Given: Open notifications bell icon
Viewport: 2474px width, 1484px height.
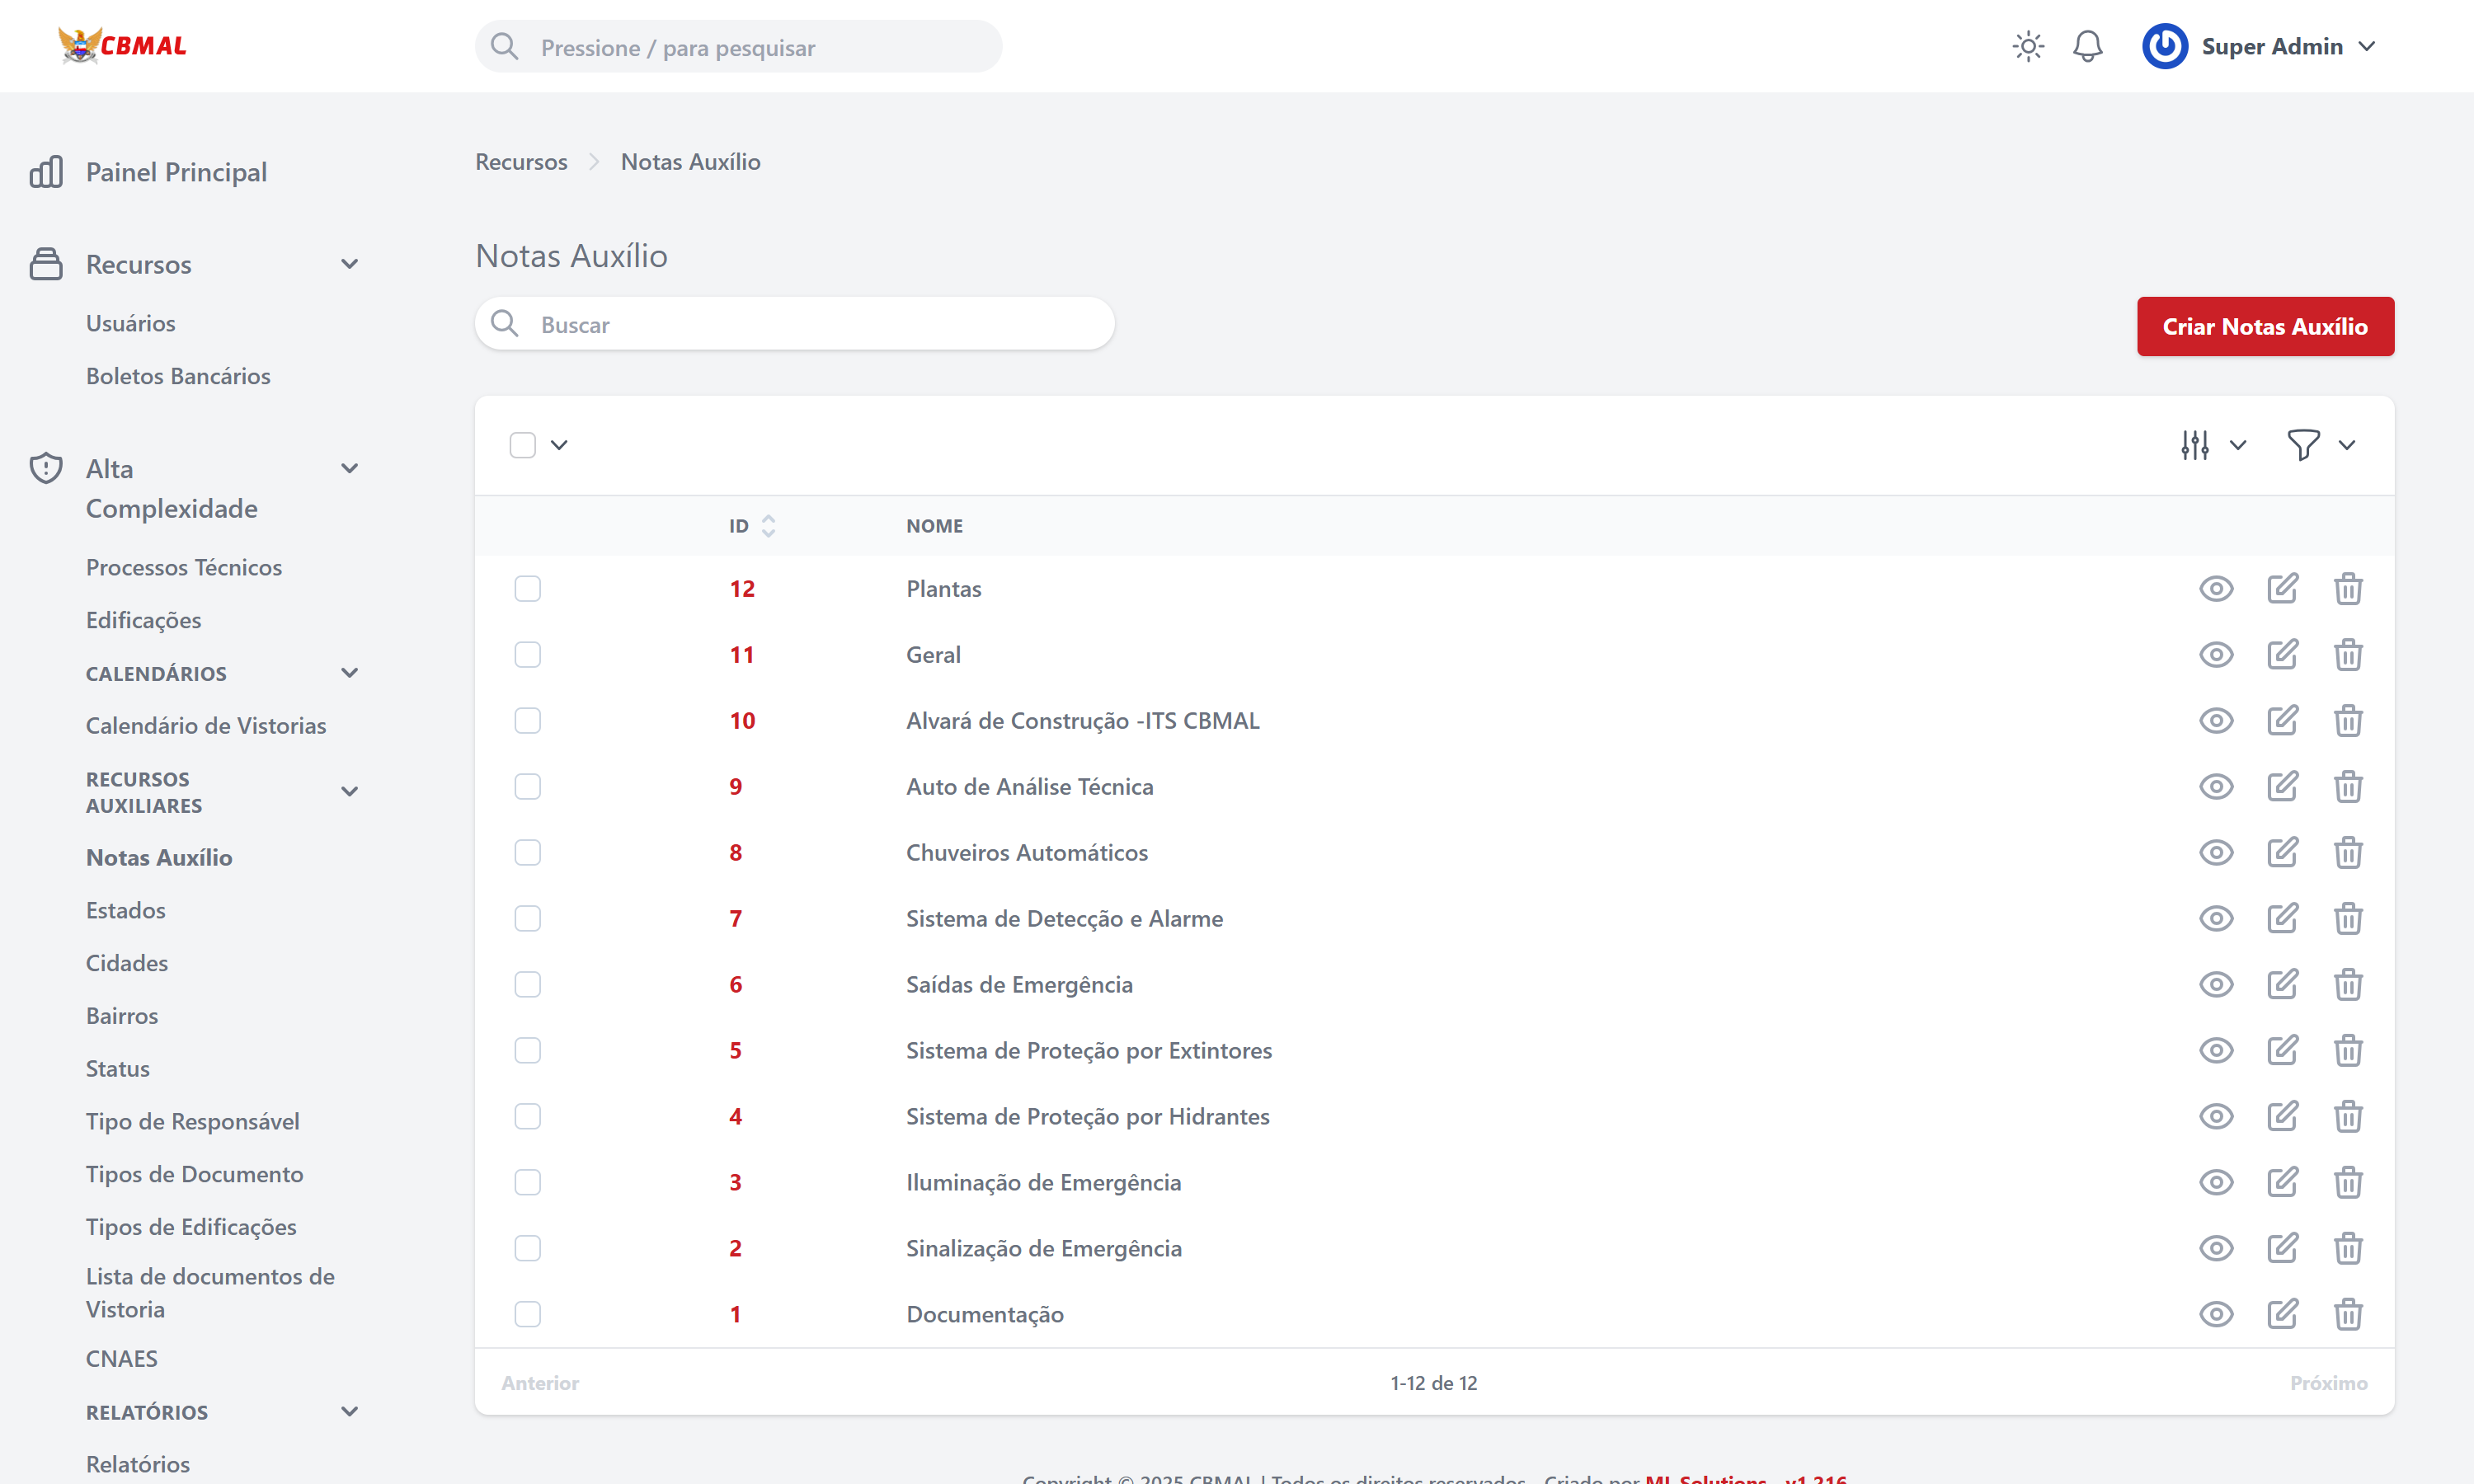Looking at the screenshot, I should [2087, 46].
